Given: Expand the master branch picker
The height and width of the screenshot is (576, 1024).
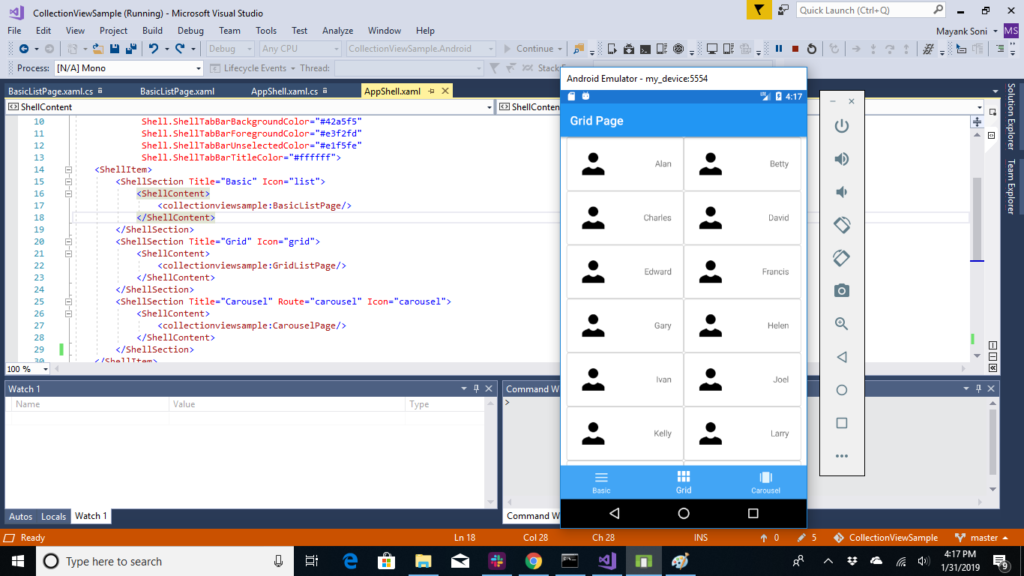Looking at the screenshot, I should tap(982, 537).
